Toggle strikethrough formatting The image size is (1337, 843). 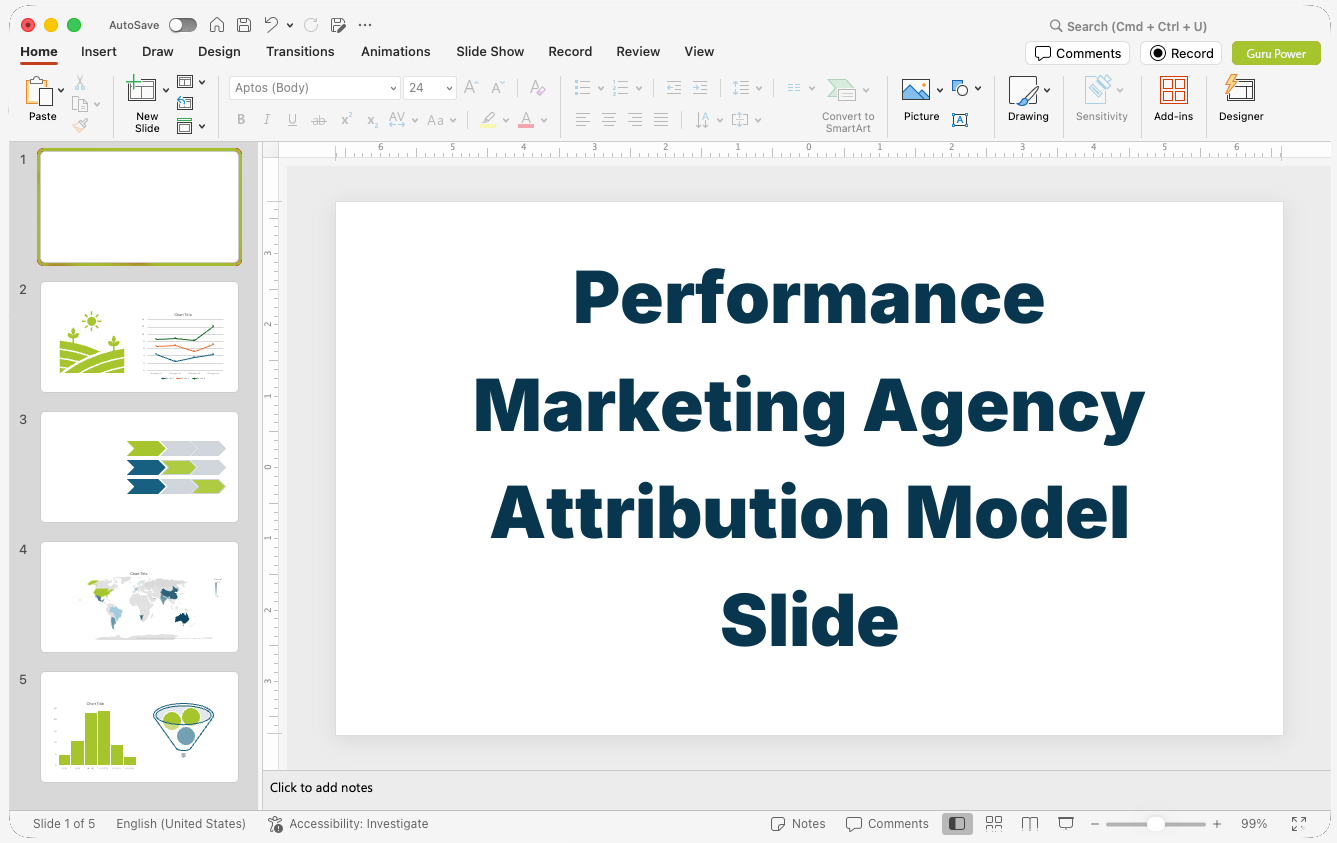pyautogui.click(x=319, y=120)
